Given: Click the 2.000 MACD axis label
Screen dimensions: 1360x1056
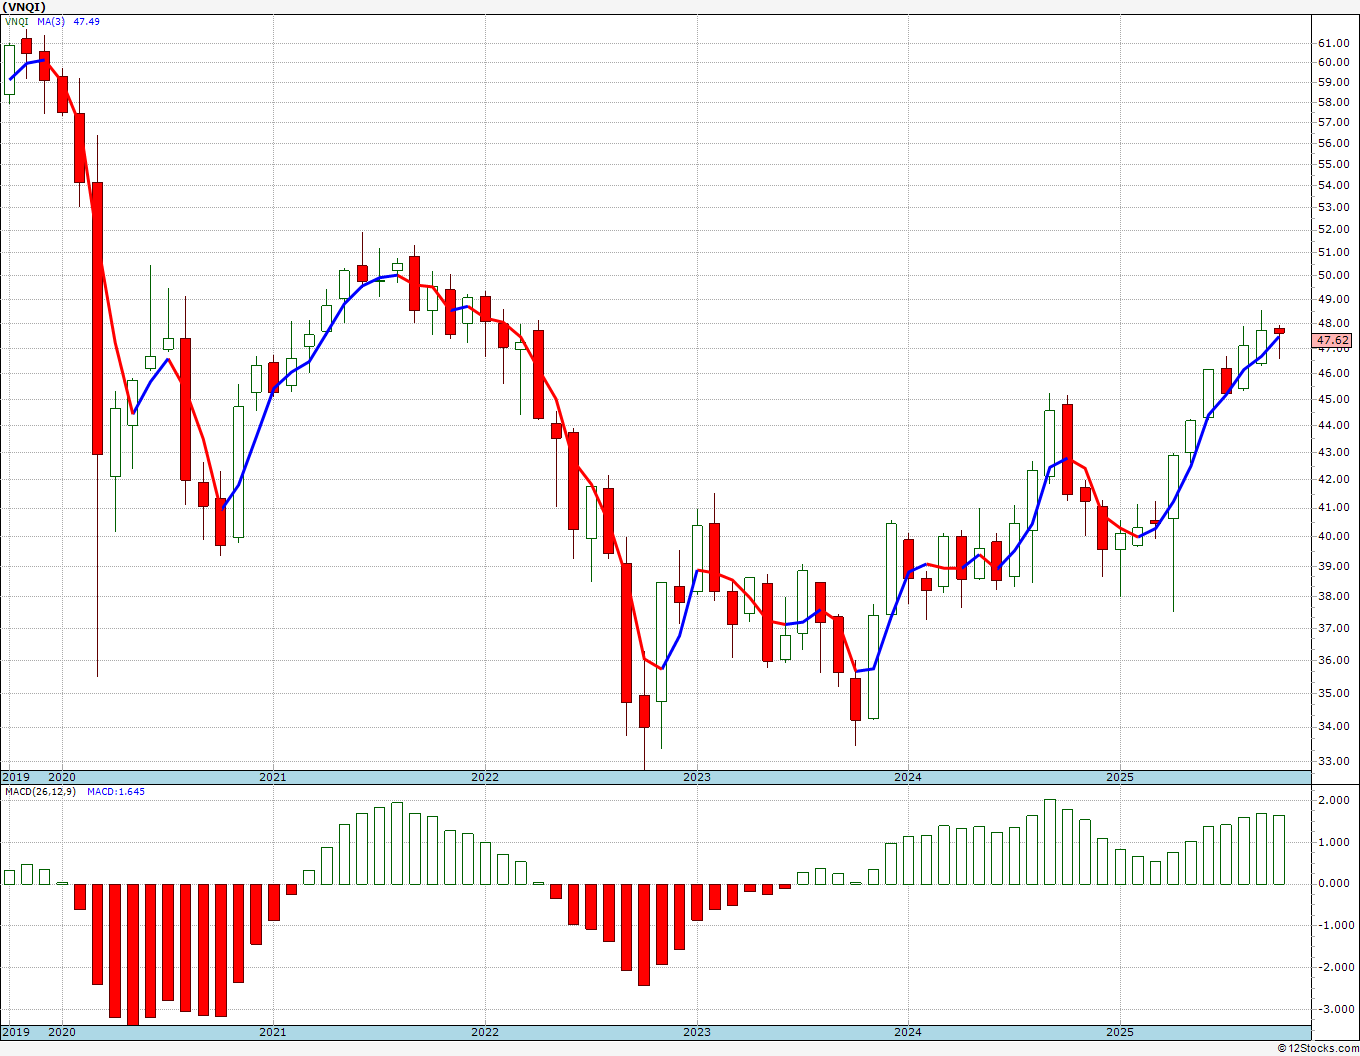Looking at the screenshot, I should pos(1334,801).
